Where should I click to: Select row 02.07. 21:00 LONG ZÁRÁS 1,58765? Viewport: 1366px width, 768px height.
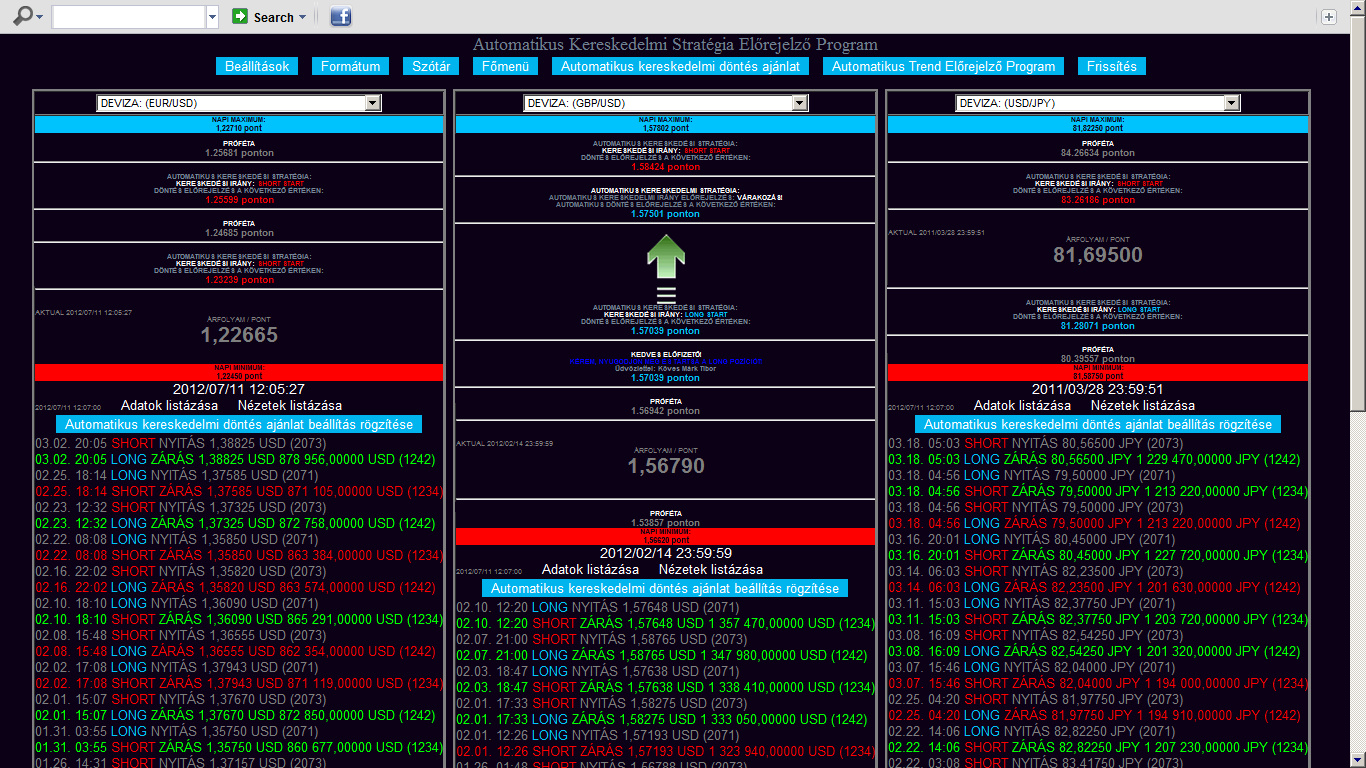(662, 655)
